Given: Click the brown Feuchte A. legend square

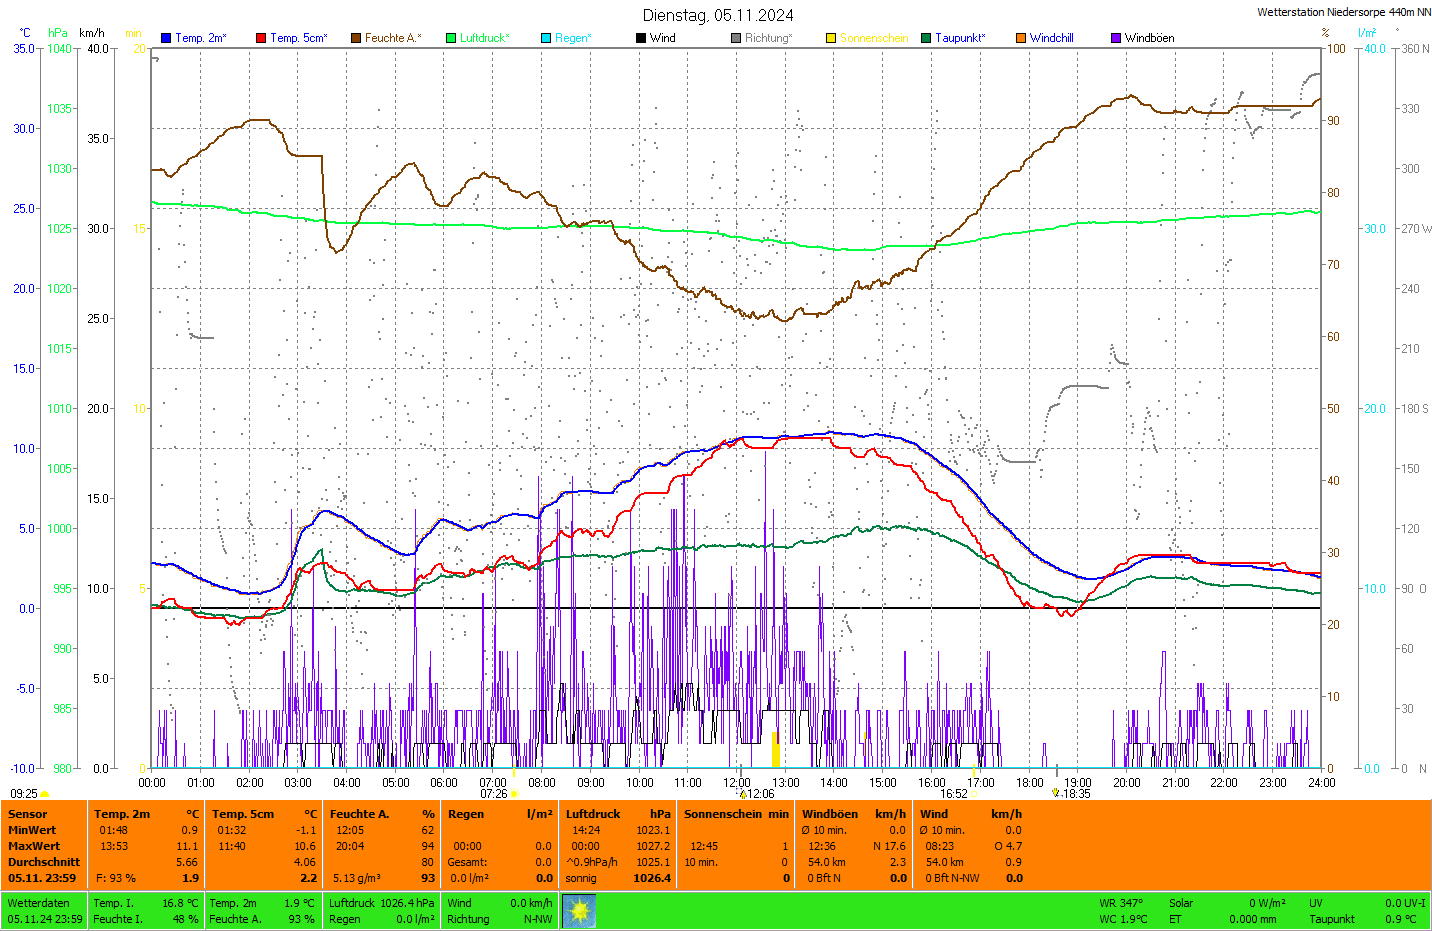Looking at the screenshot, I should 356,38.
